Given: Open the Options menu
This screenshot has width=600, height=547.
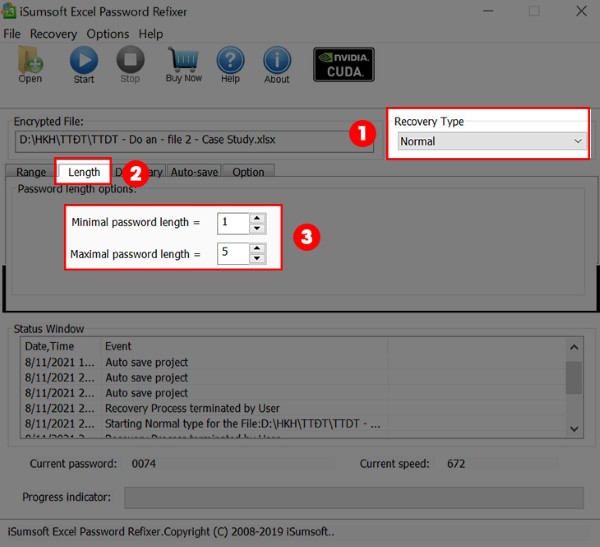Looking at the screenshot, I should [x=107, y=34].
